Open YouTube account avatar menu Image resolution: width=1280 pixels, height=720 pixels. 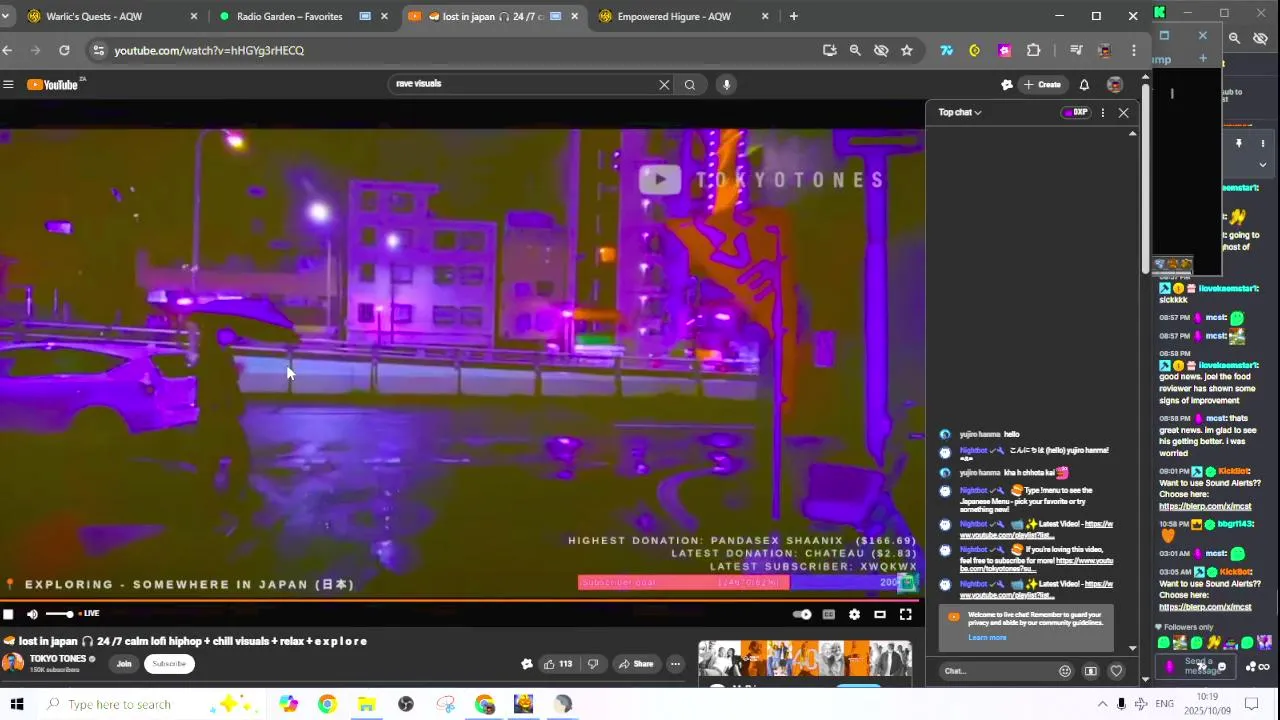coord(1115,85)
